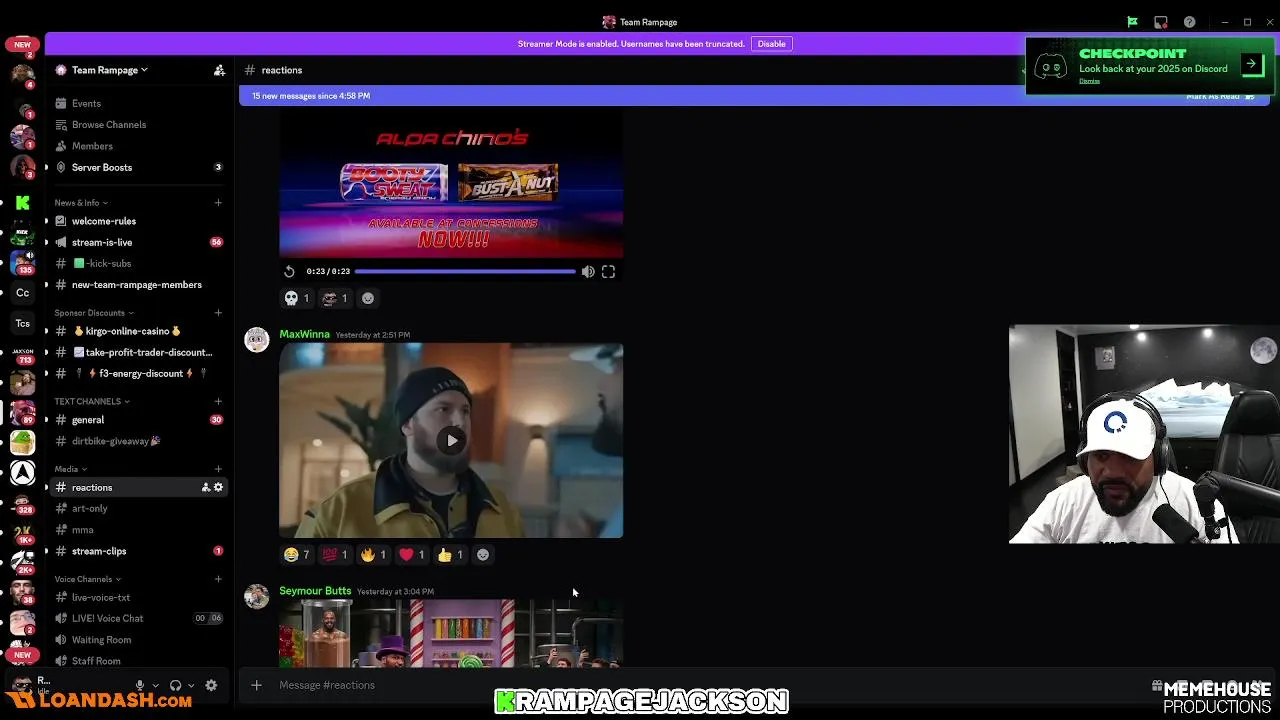The image size is (1280, 720).
Task: Create a channel in Media category
Action: (x=218, y=469)
